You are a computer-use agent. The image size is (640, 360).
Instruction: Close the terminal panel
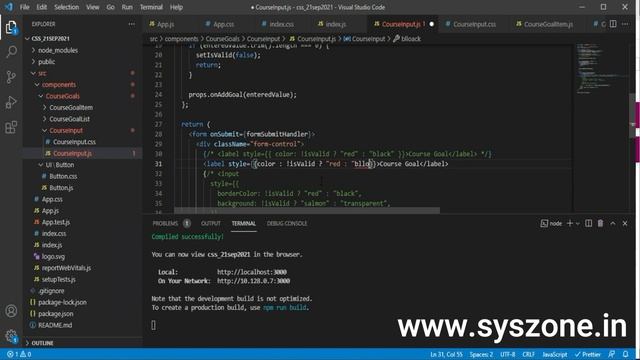pos(625,223)
